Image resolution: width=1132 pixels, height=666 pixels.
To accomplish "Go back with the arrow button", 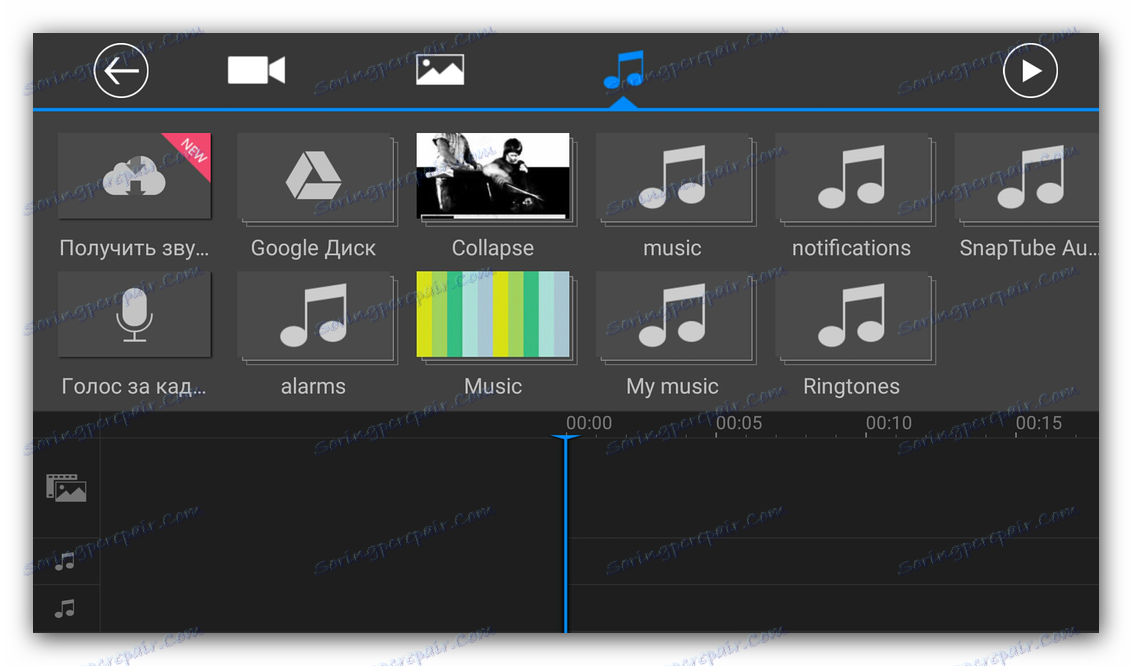I will [x=121, y=71].
